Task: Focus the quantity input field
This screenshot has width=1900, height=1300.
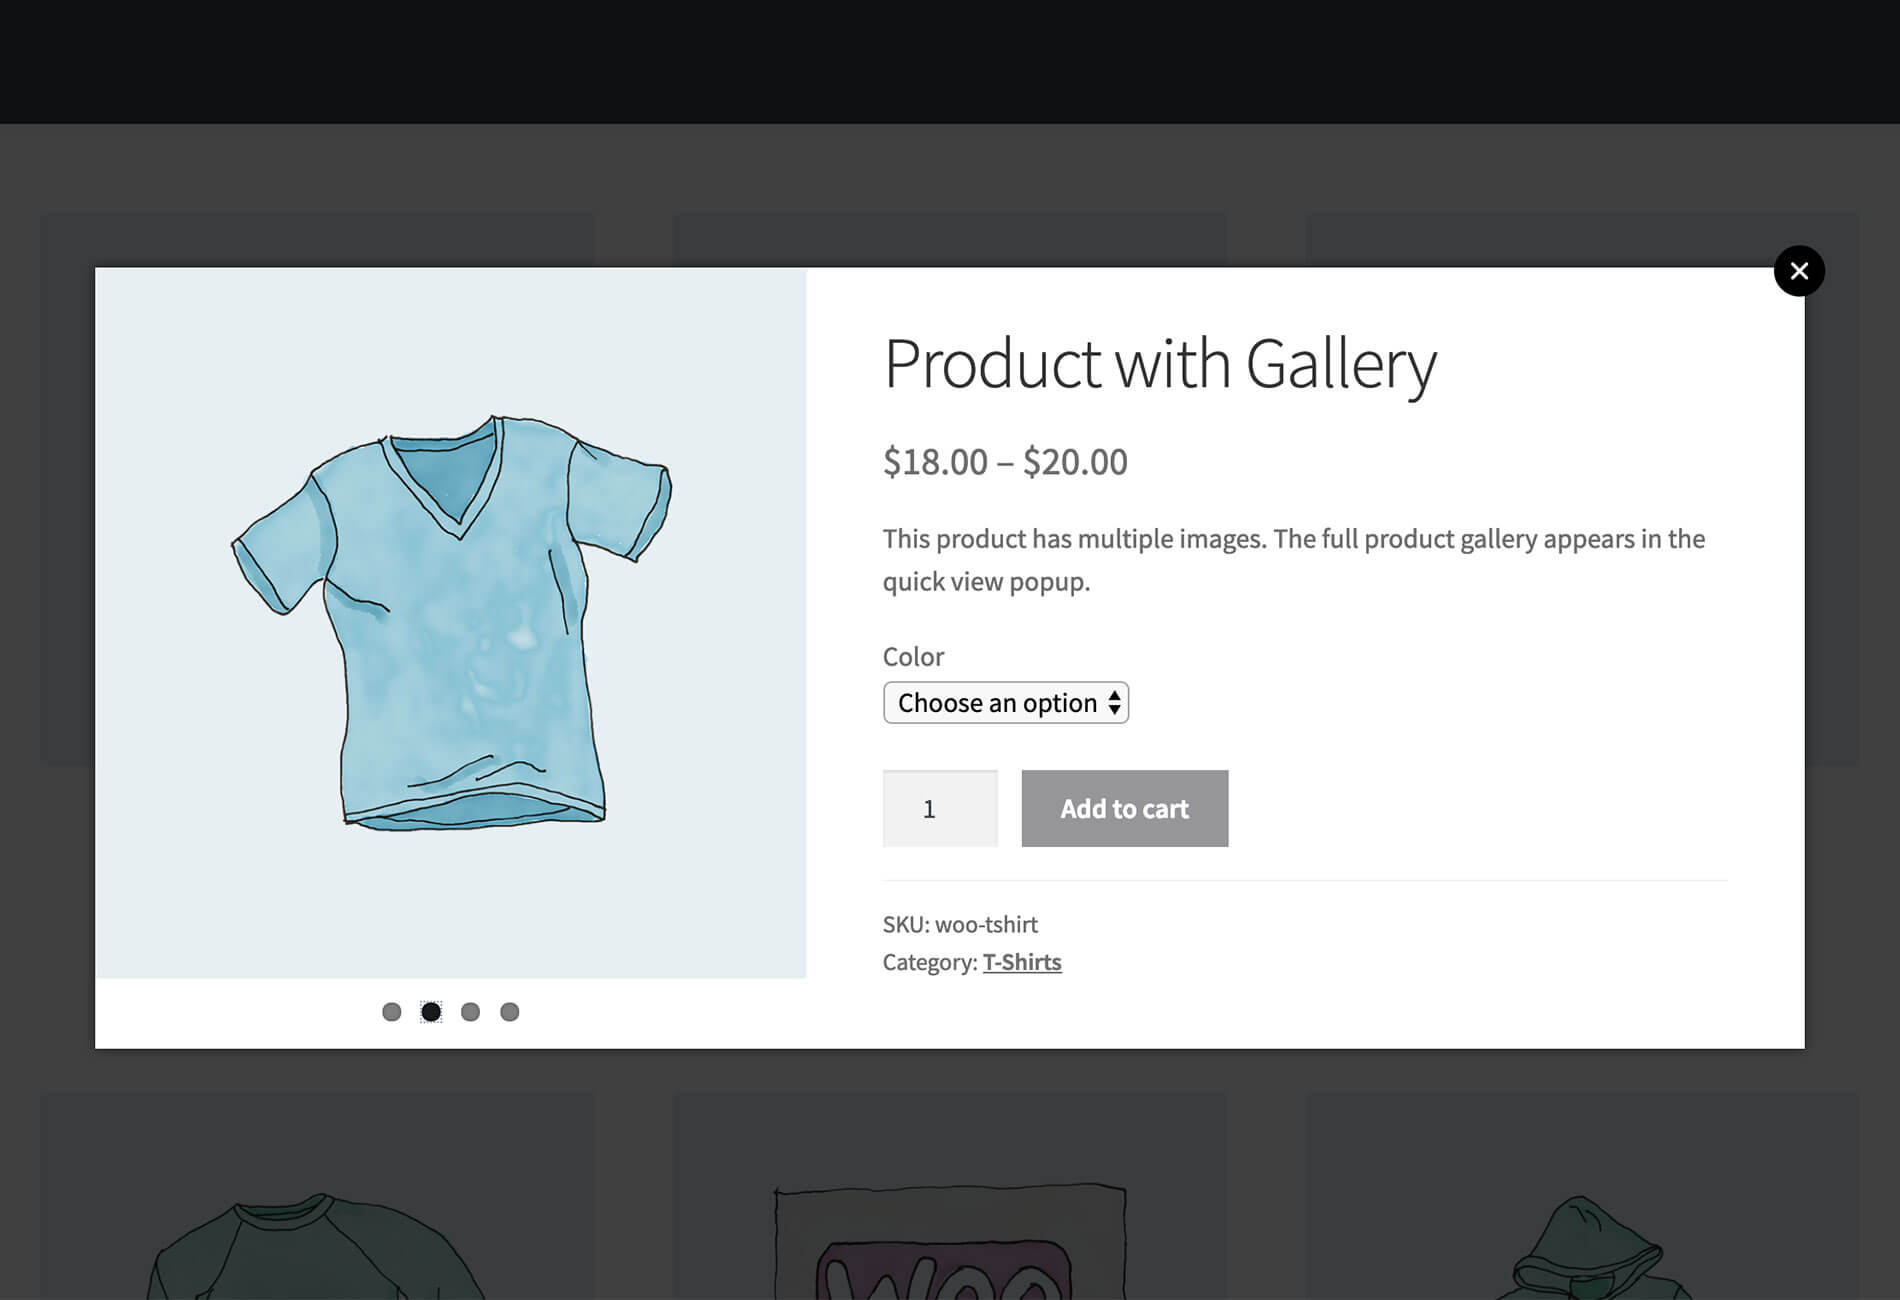Action: 940,809
